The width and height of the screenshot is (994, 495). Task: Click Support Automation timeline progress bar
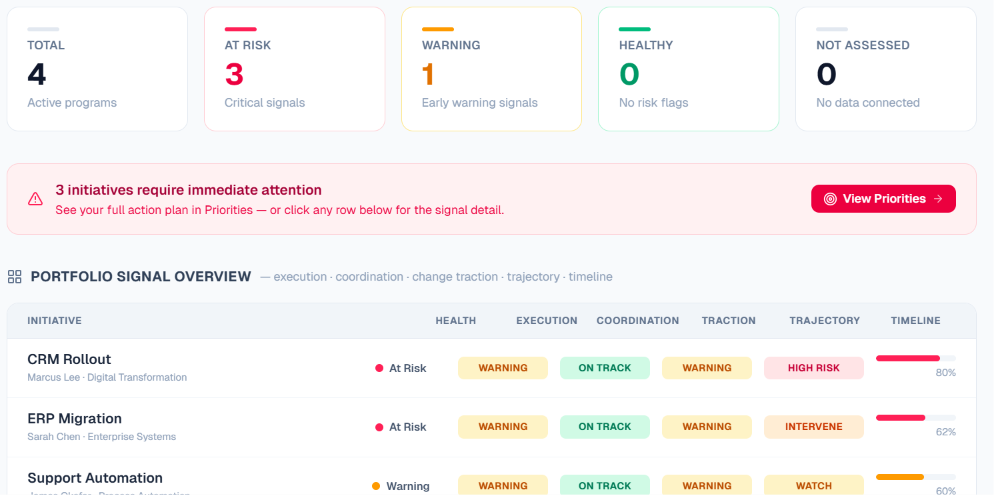coord(915,477)
